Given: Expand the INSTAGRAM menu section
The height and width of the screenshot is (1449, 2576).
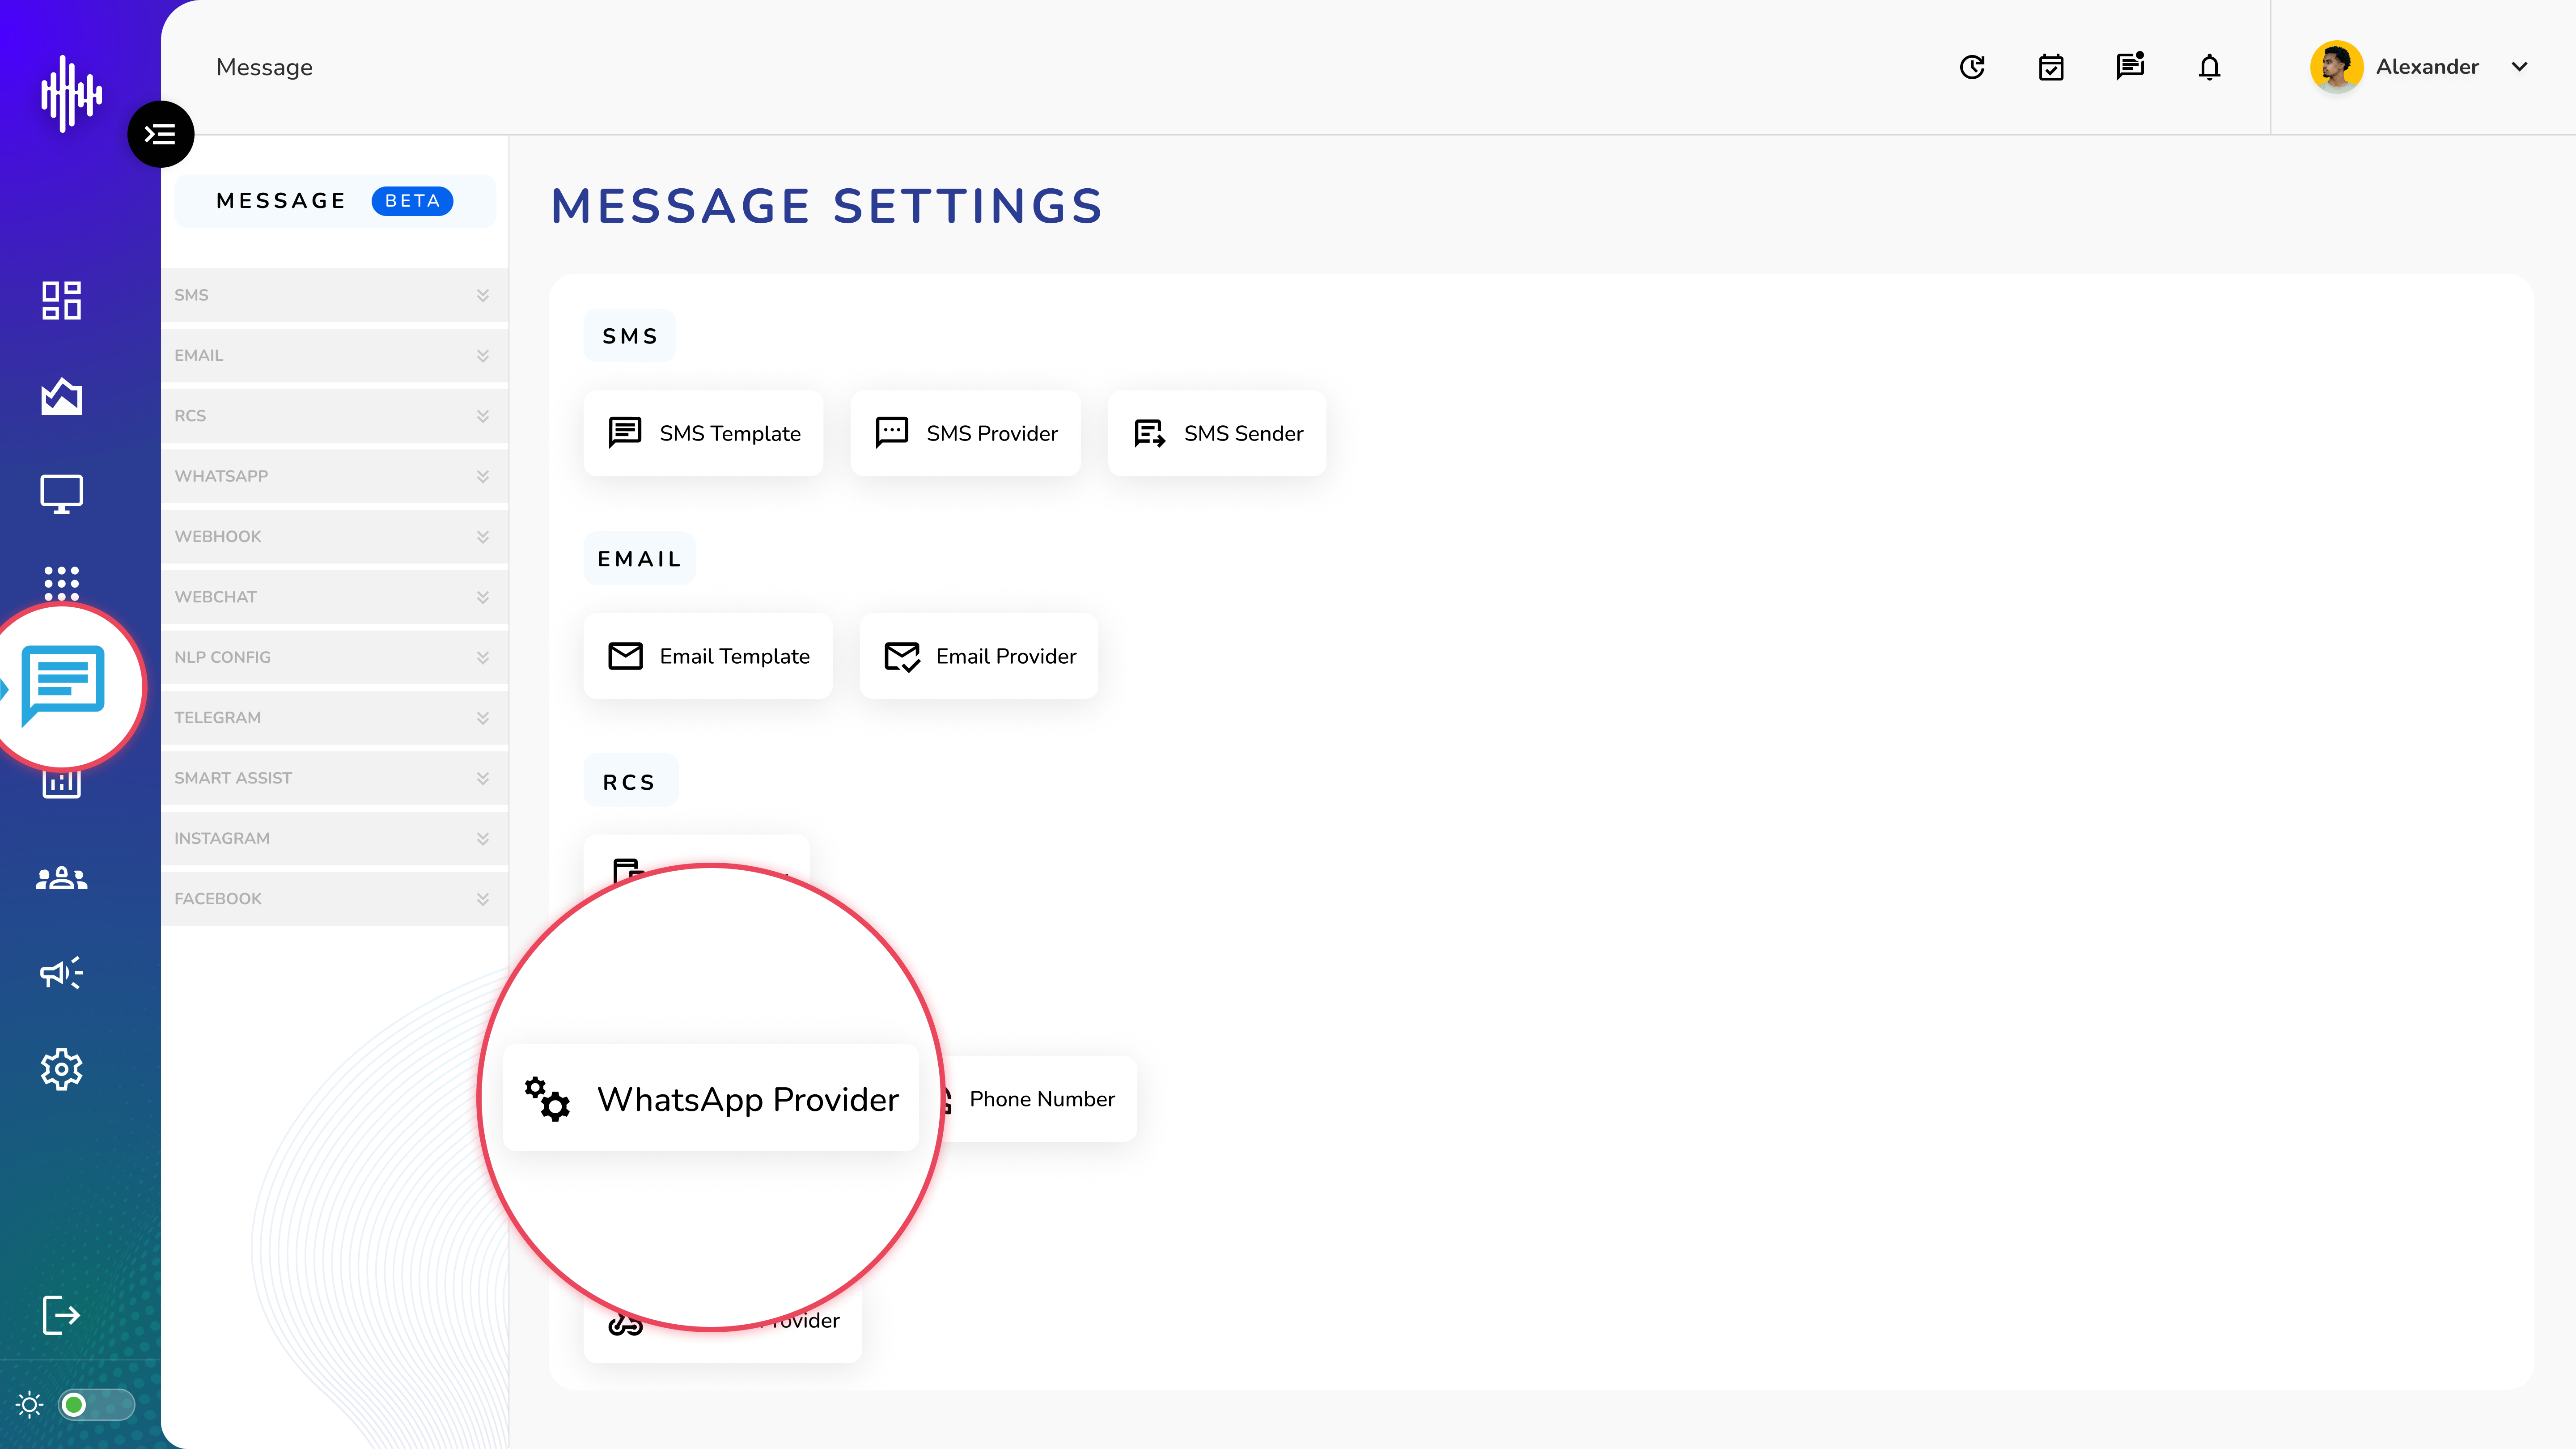Looking at the screenshot, I should click(x=334, y=838).
